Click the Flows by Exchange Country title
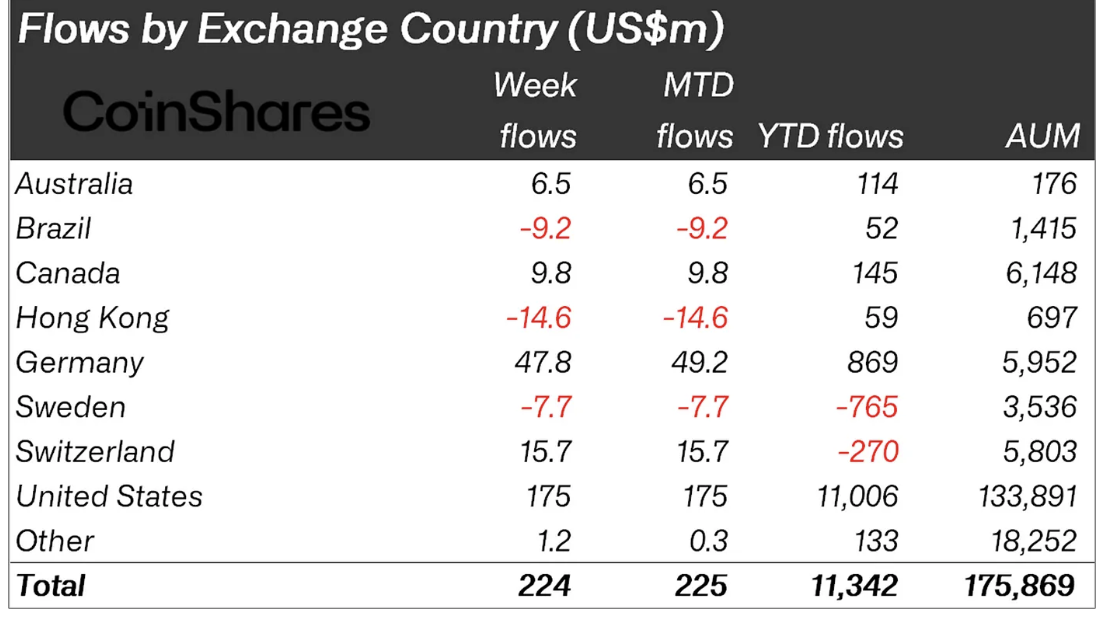 pyautogui.click(x=371, y=30)
